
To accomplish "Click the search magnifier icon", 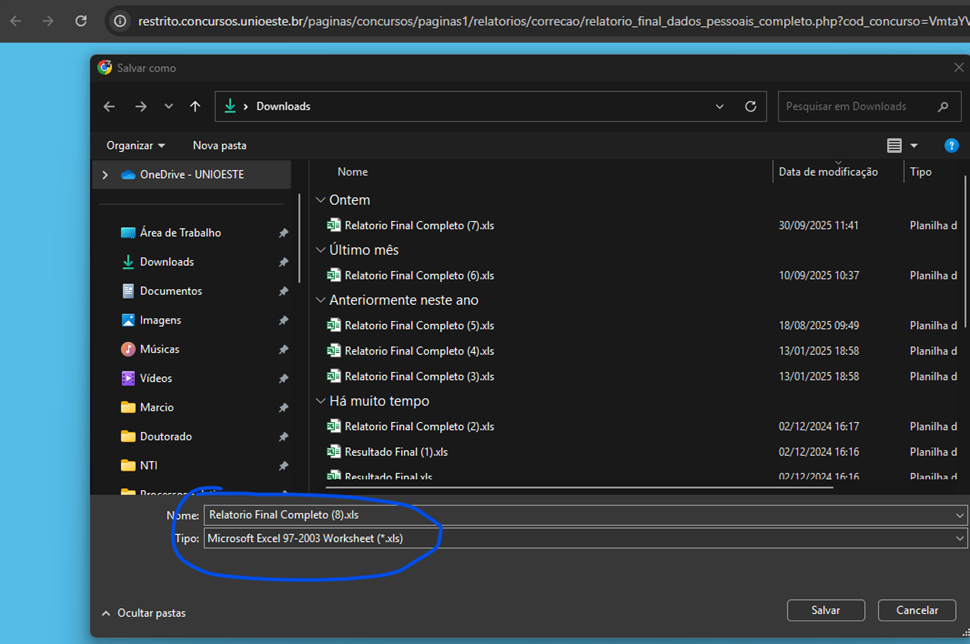I will [x=943, y=107].
